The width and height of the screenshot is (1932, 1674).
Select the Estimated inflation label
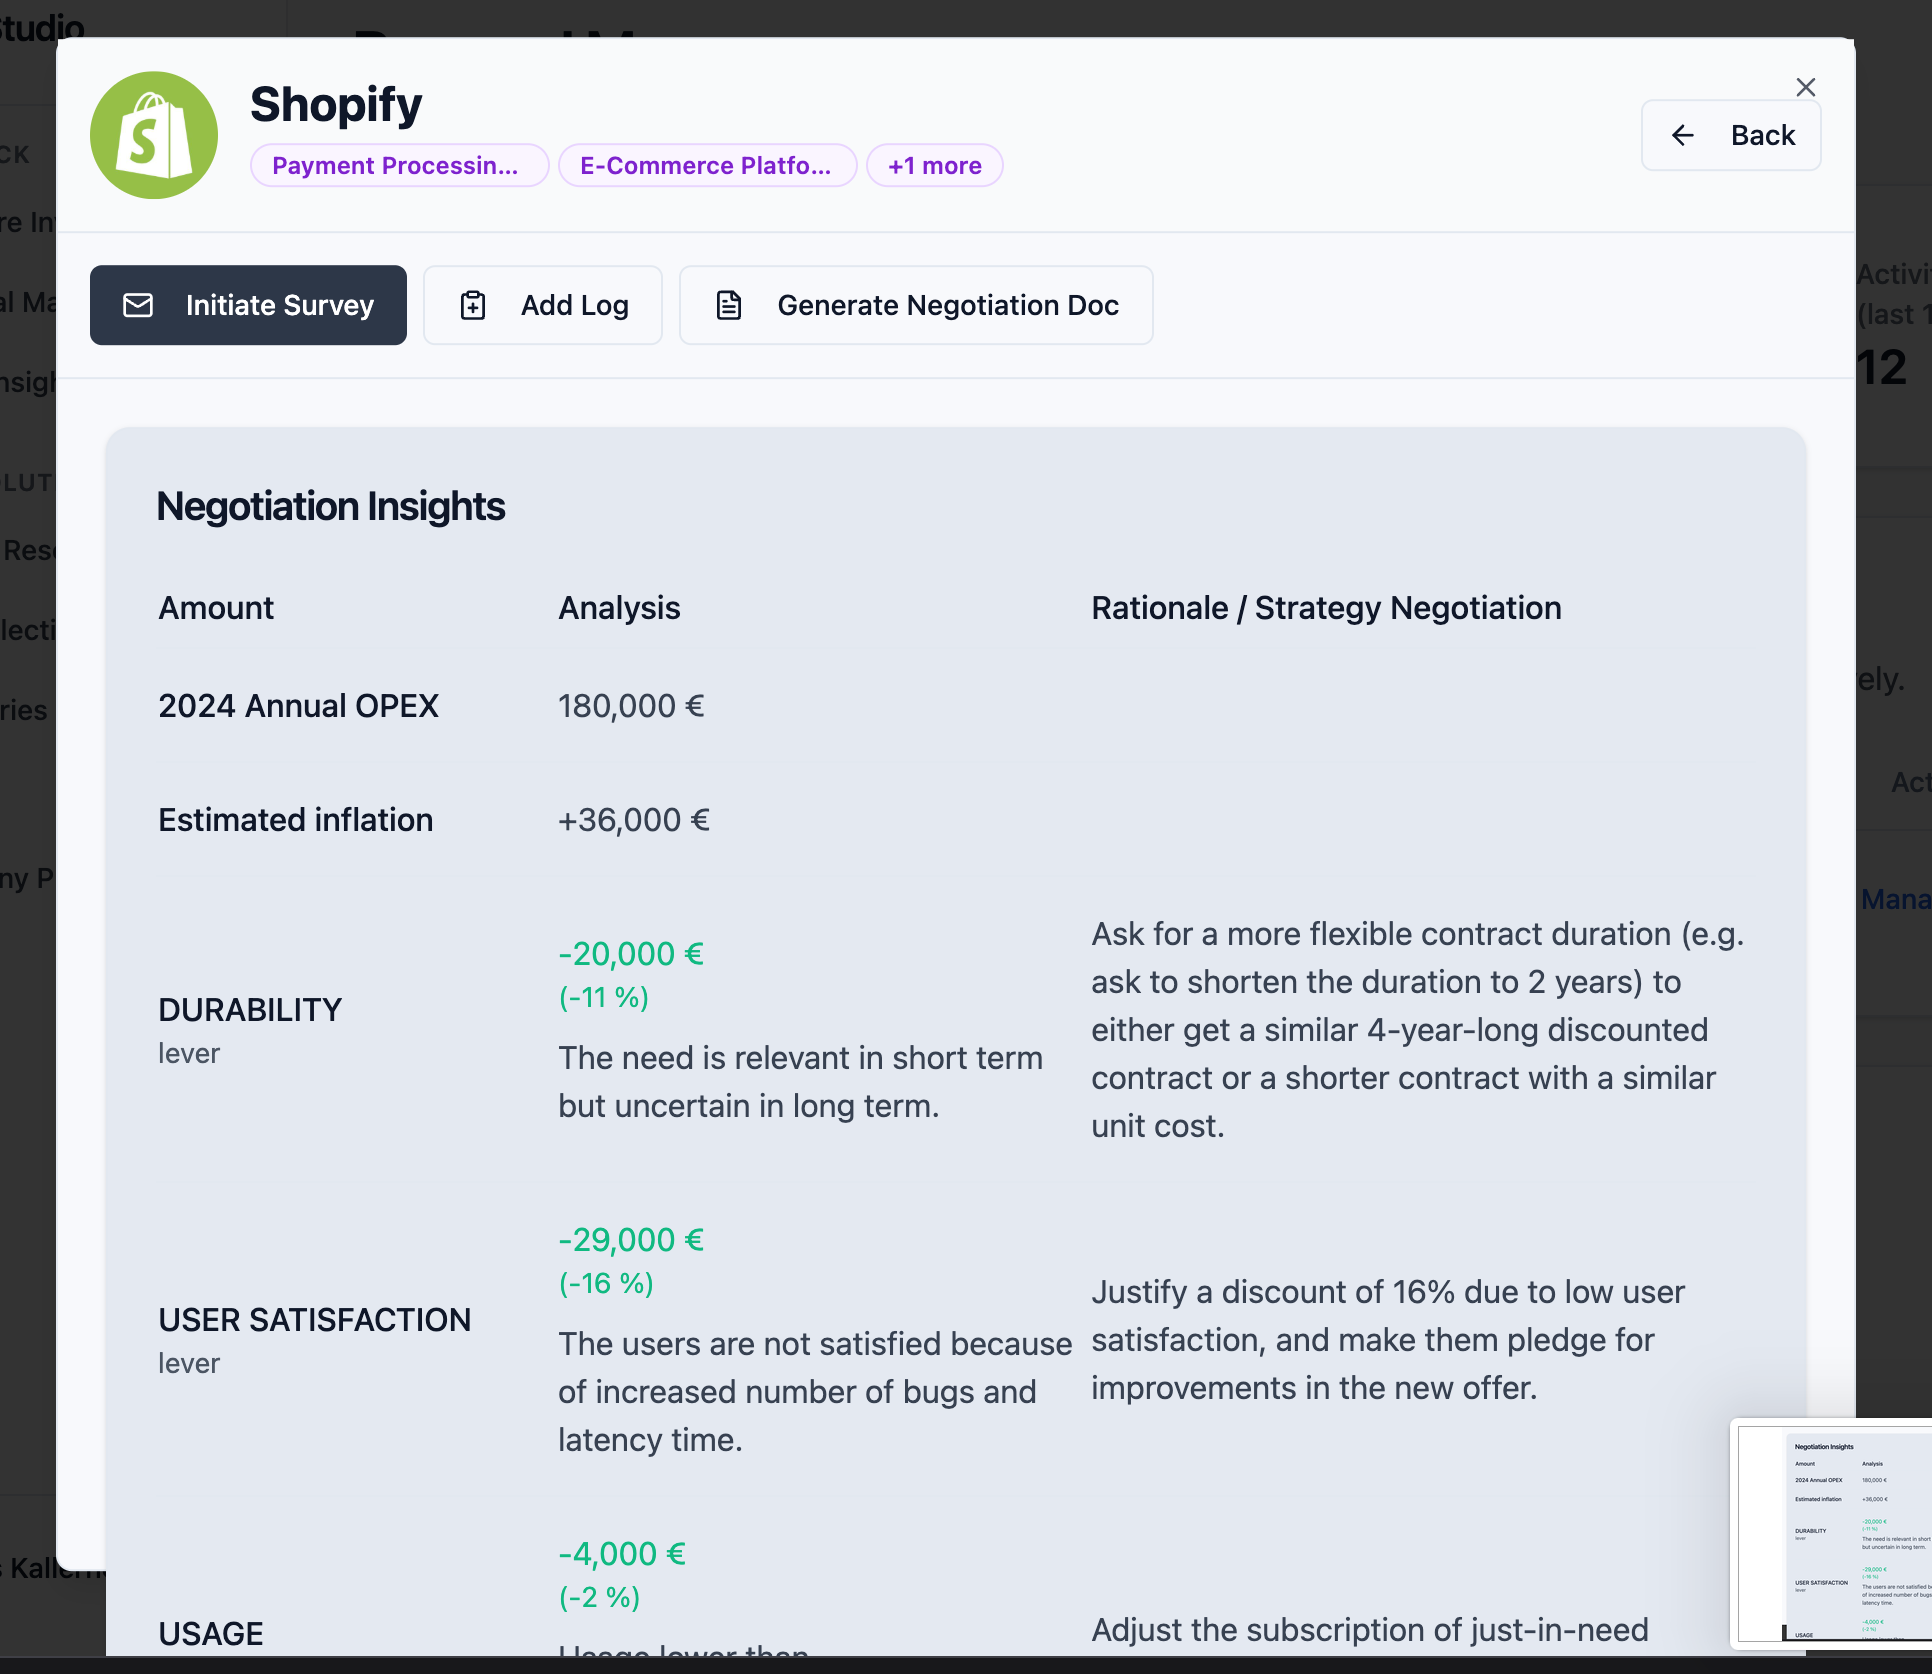(296, 820)
